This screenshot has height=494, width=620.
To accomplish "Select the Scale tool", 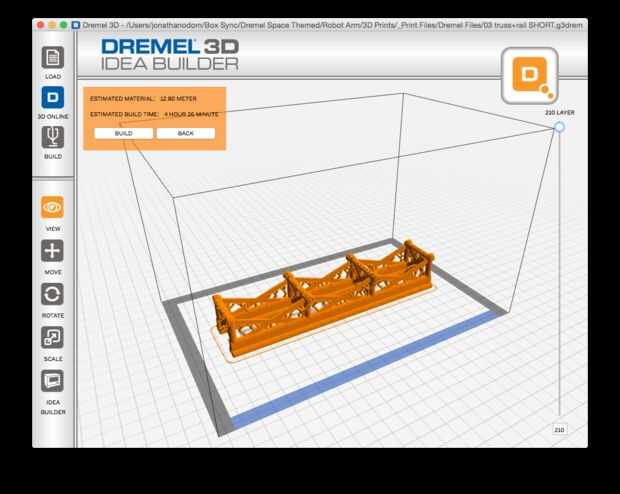I will pyautogui.click(x=52, y=337).
